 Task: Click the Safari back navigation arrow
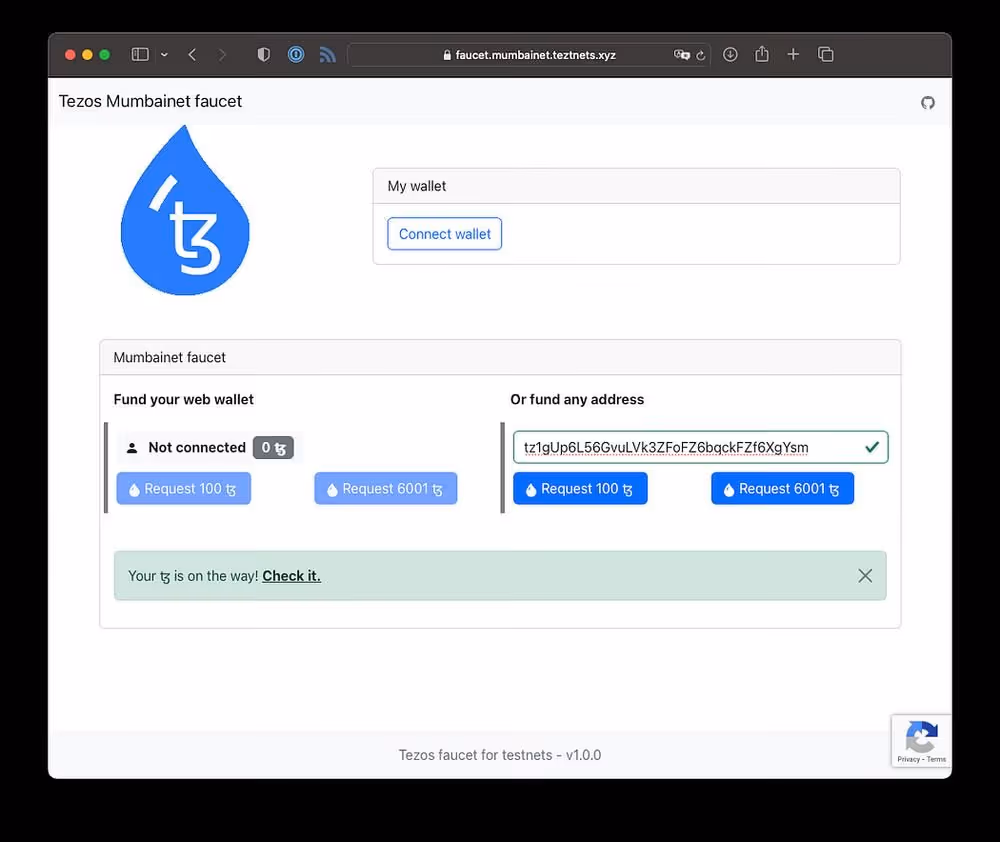[x=192, y=54]
